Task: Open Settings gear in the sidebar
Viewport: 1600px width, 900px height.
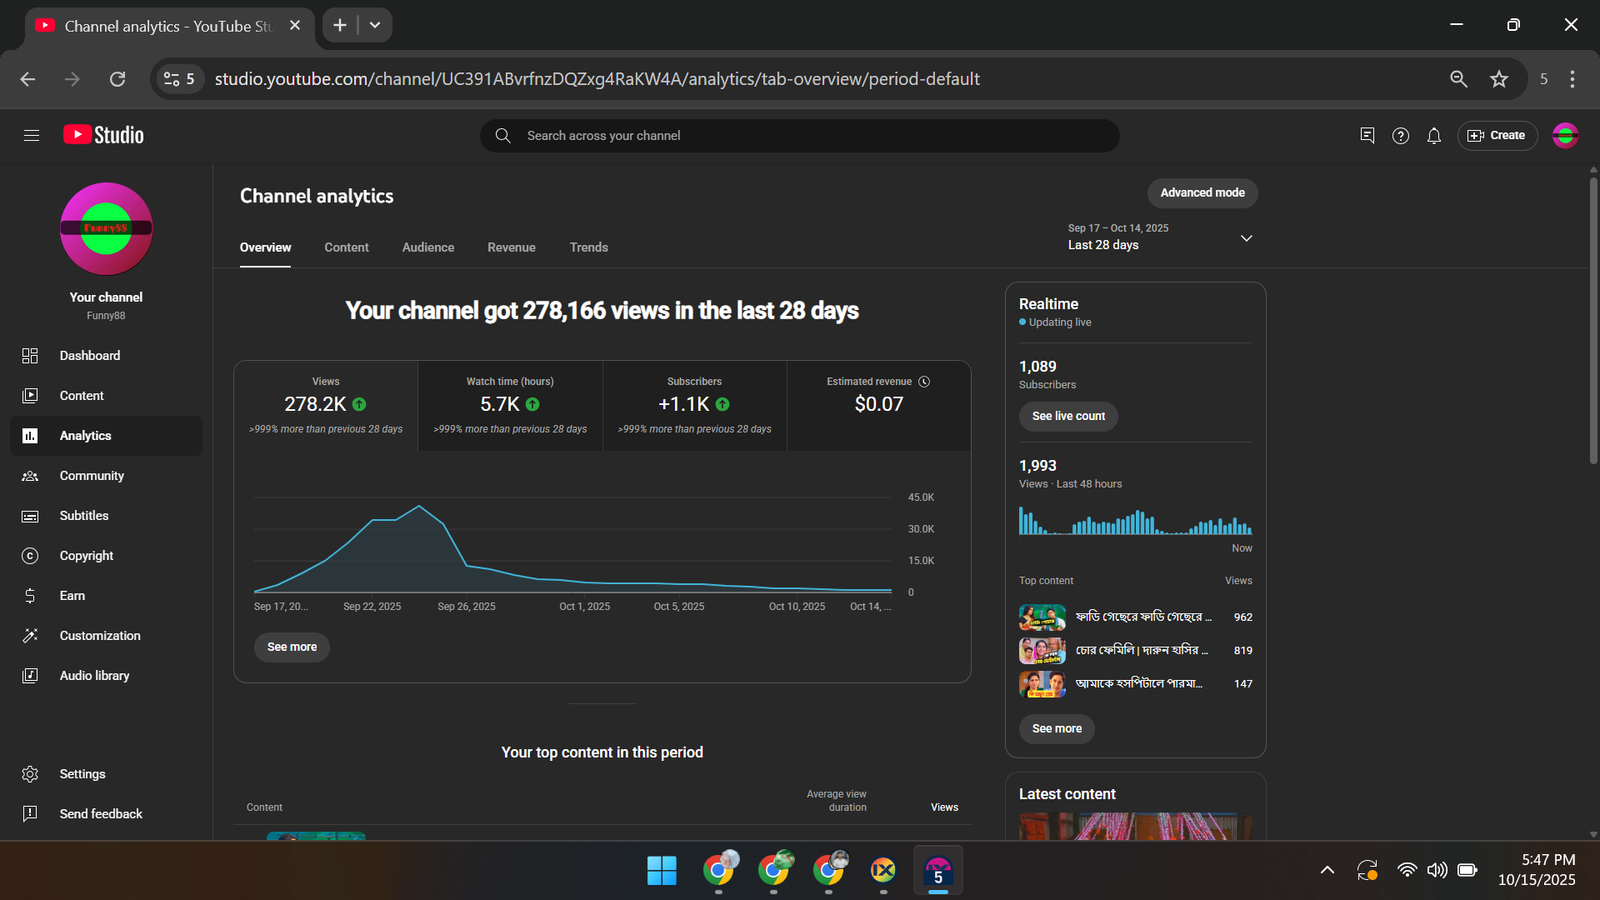Action: (x=30, y=774)
